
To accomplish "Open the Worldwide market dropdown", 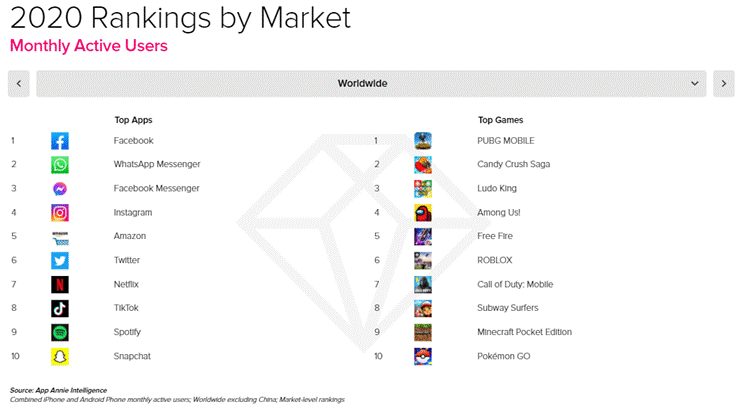I will click(371, 83).
